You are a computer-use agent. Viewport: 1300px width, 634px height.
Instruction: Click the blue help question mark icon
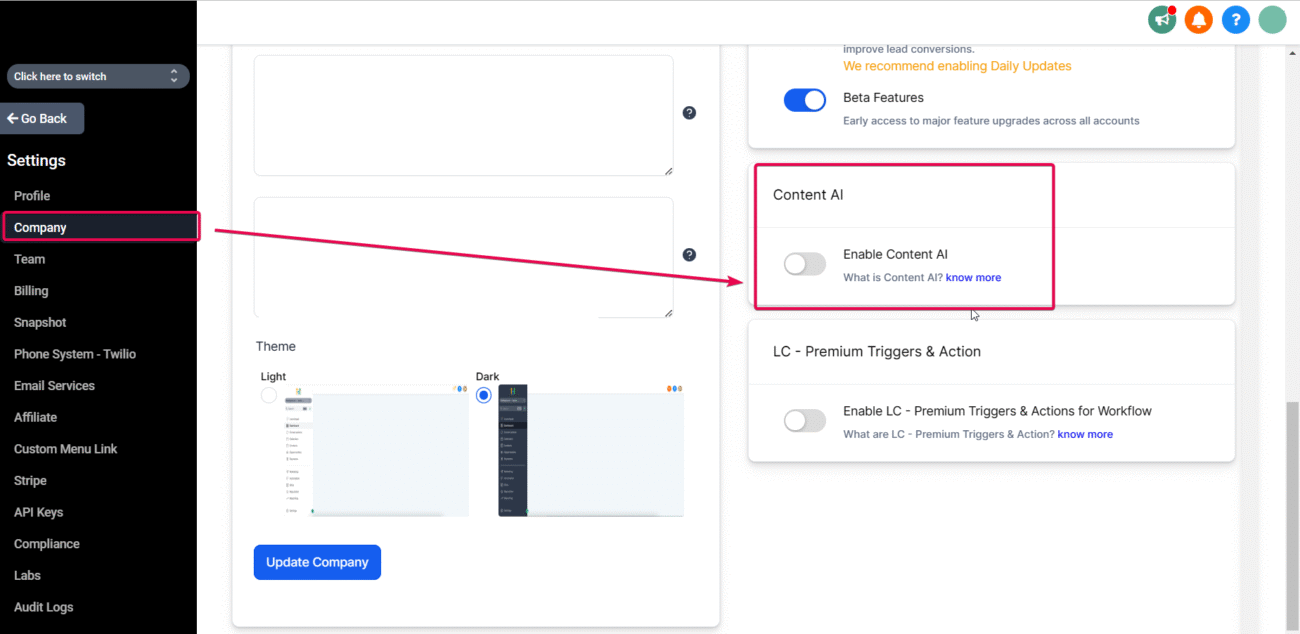[x=1236, y=19]
